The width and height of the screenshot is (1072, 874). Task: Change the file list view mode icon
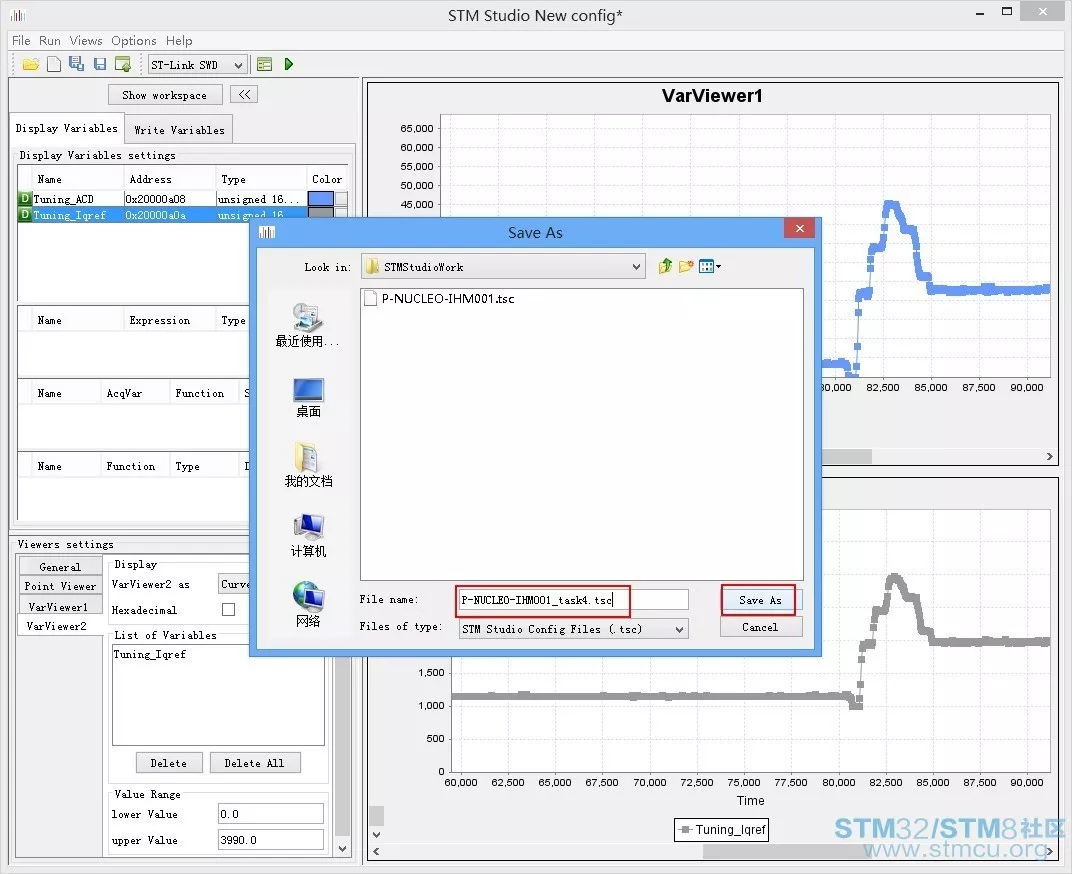pos(709,266)
